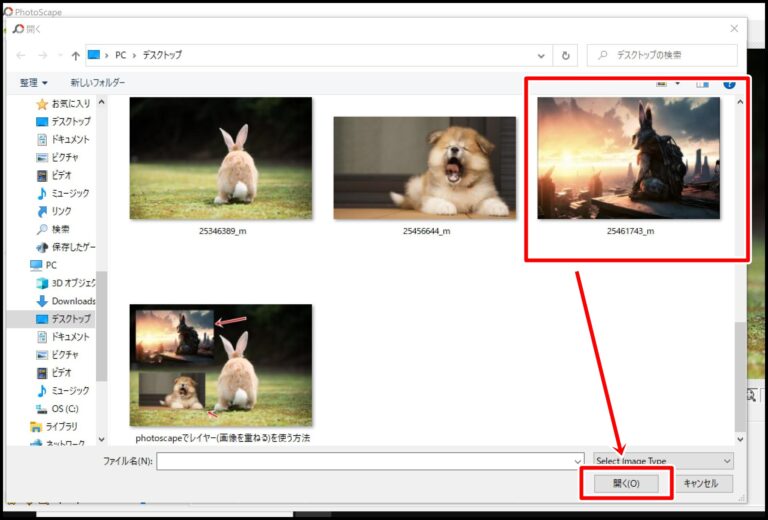Click the file name 25346389_m label
The height and width of the screenshot is (520, 768).
[x=223, y=231]
